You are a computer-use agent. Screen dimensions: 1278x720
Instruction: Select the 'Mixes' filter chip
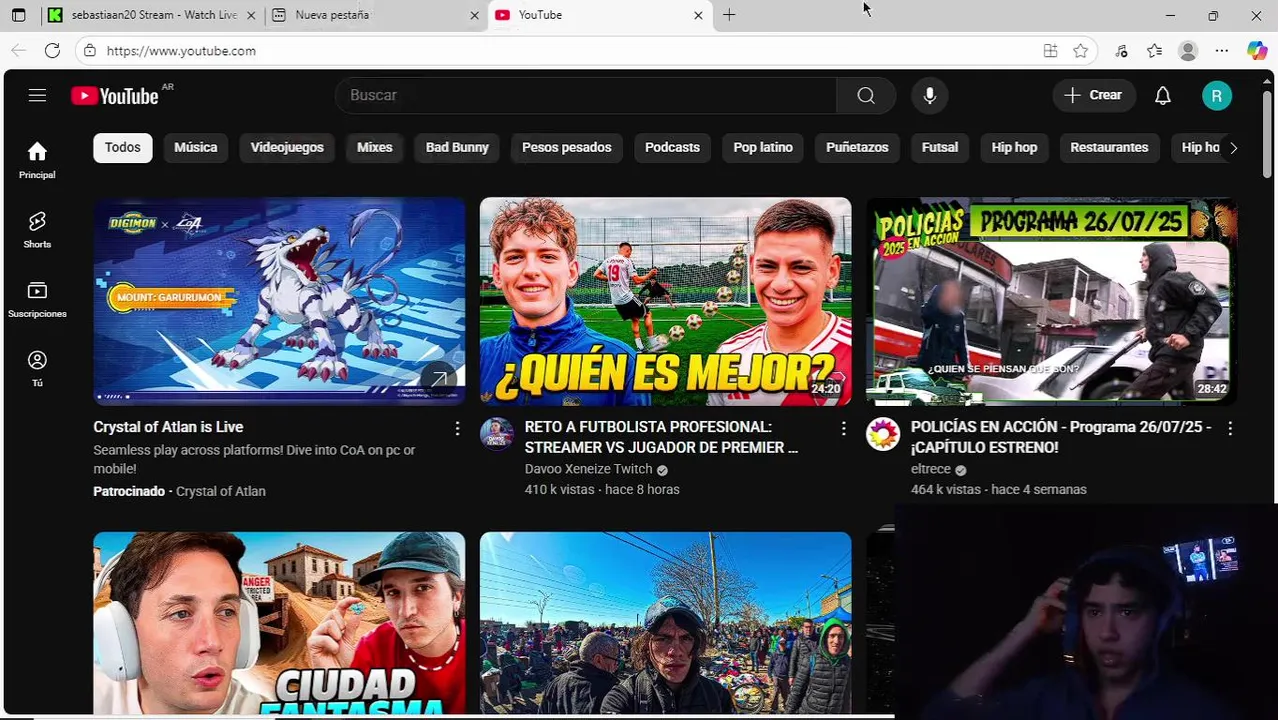375,147
